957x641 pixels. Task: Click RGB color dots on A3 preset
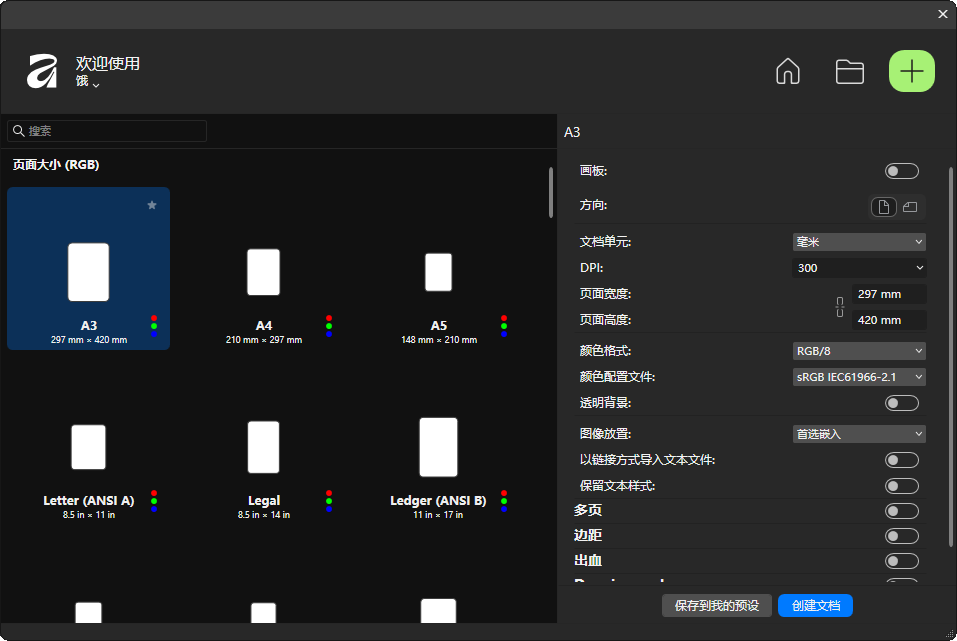pyautogui.click(x=154, y=326)
